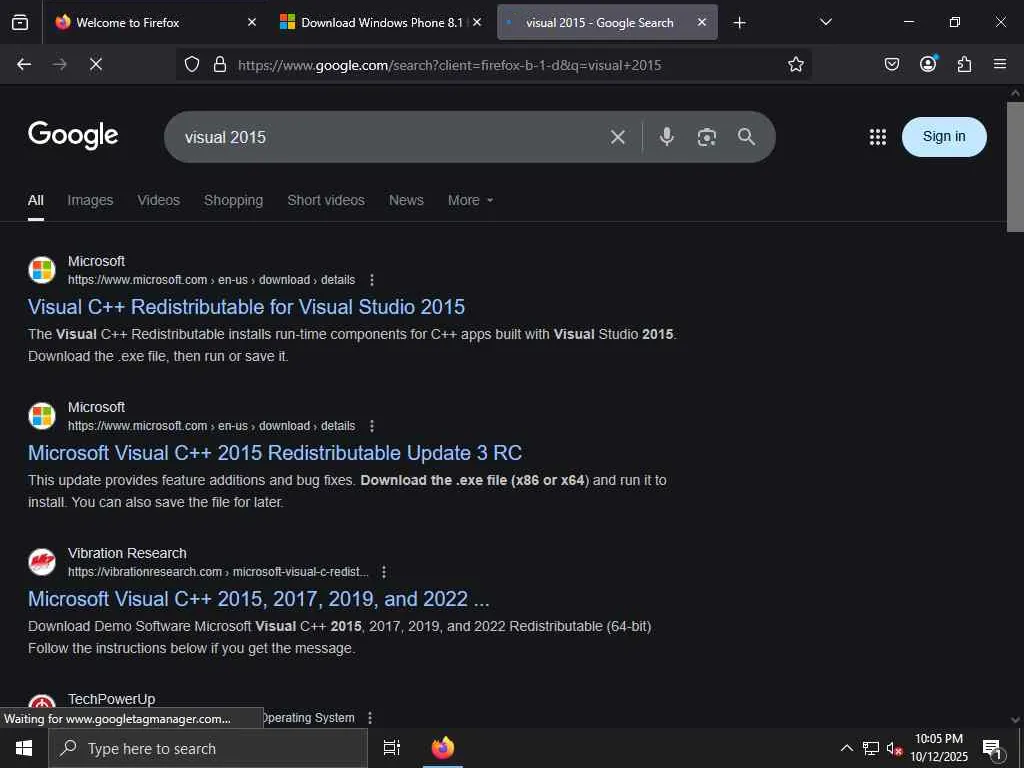Open Google apps grid
This screenshot has height=768, width=1024.
878,136
